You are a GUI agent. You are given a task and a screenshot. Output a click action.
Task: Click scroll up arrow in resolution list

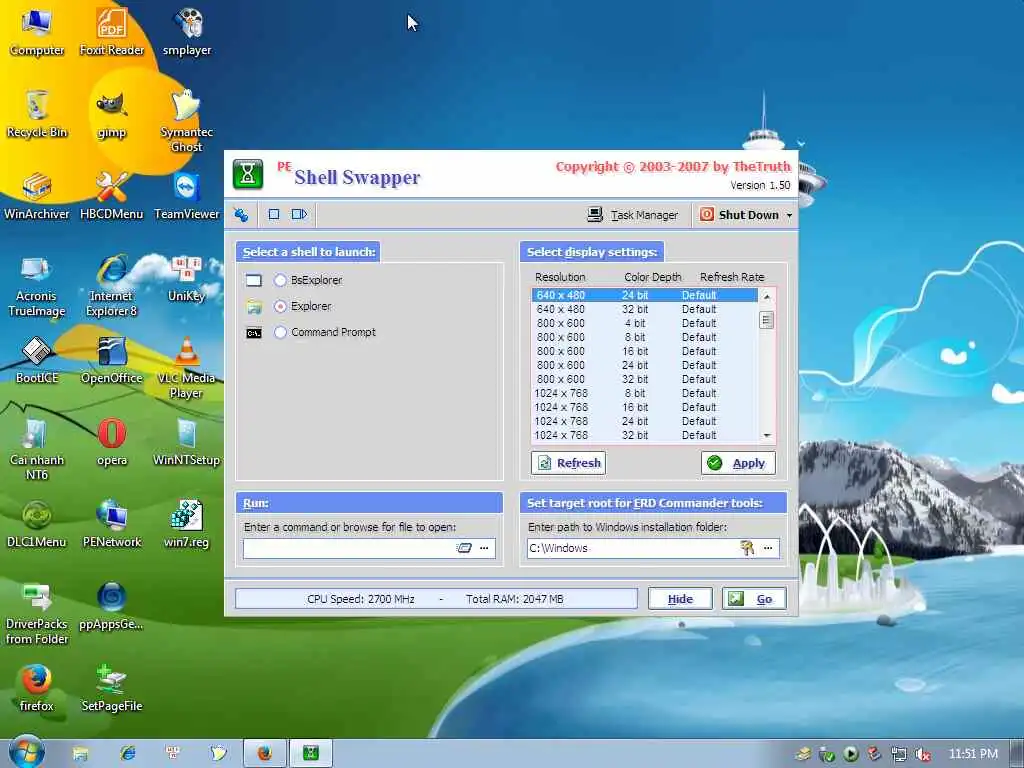tap(767, 296)
